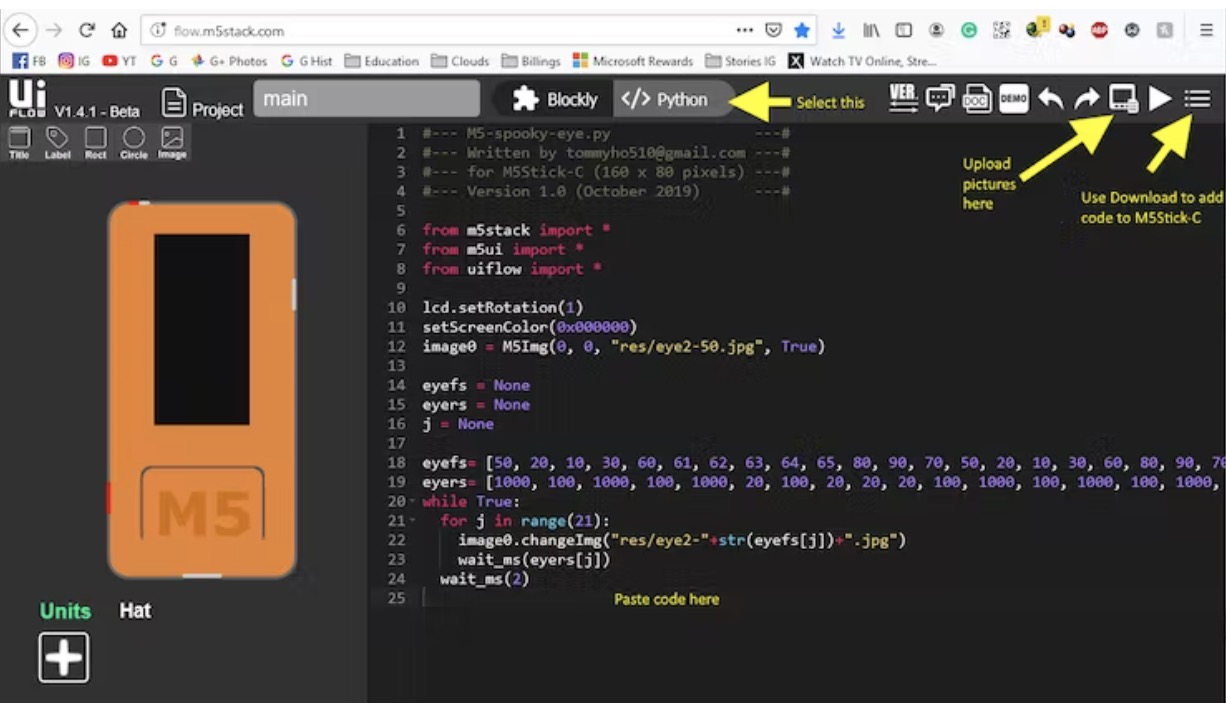1226x706 pixels.
Task: Select the Image element tool
Action: 172,141
